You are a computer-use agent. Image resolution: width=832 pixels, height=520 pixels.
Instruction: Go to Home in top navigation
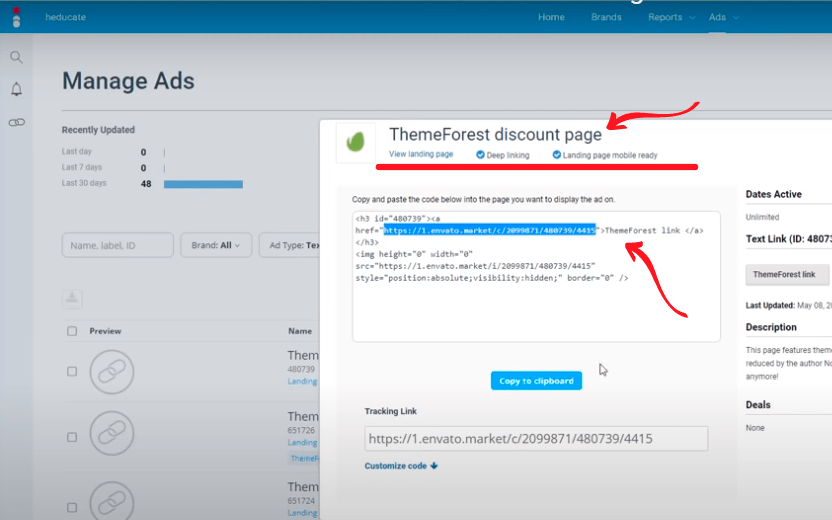point(551,17)
